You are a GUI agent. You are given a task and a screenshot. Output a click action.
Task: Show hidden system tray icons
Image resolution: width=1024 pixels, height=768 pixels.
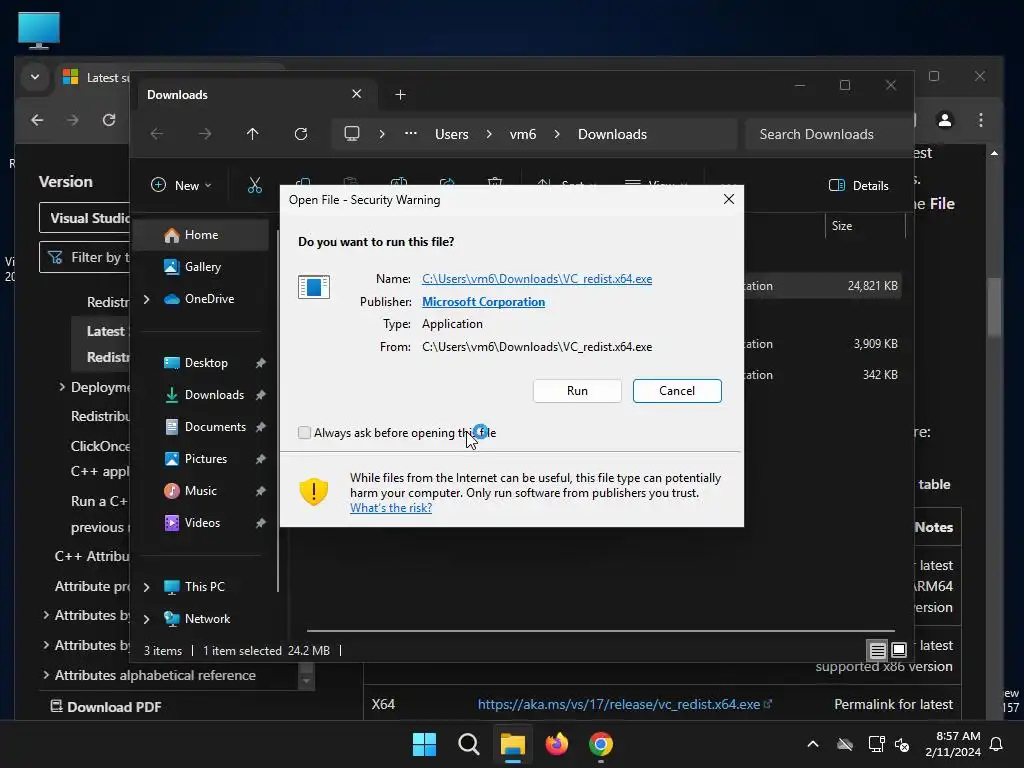click(812, 744)
